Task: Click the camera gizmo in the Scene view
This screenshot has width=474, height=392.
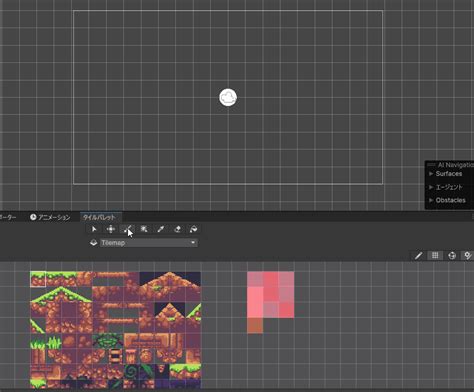Action: pos(228,97)
